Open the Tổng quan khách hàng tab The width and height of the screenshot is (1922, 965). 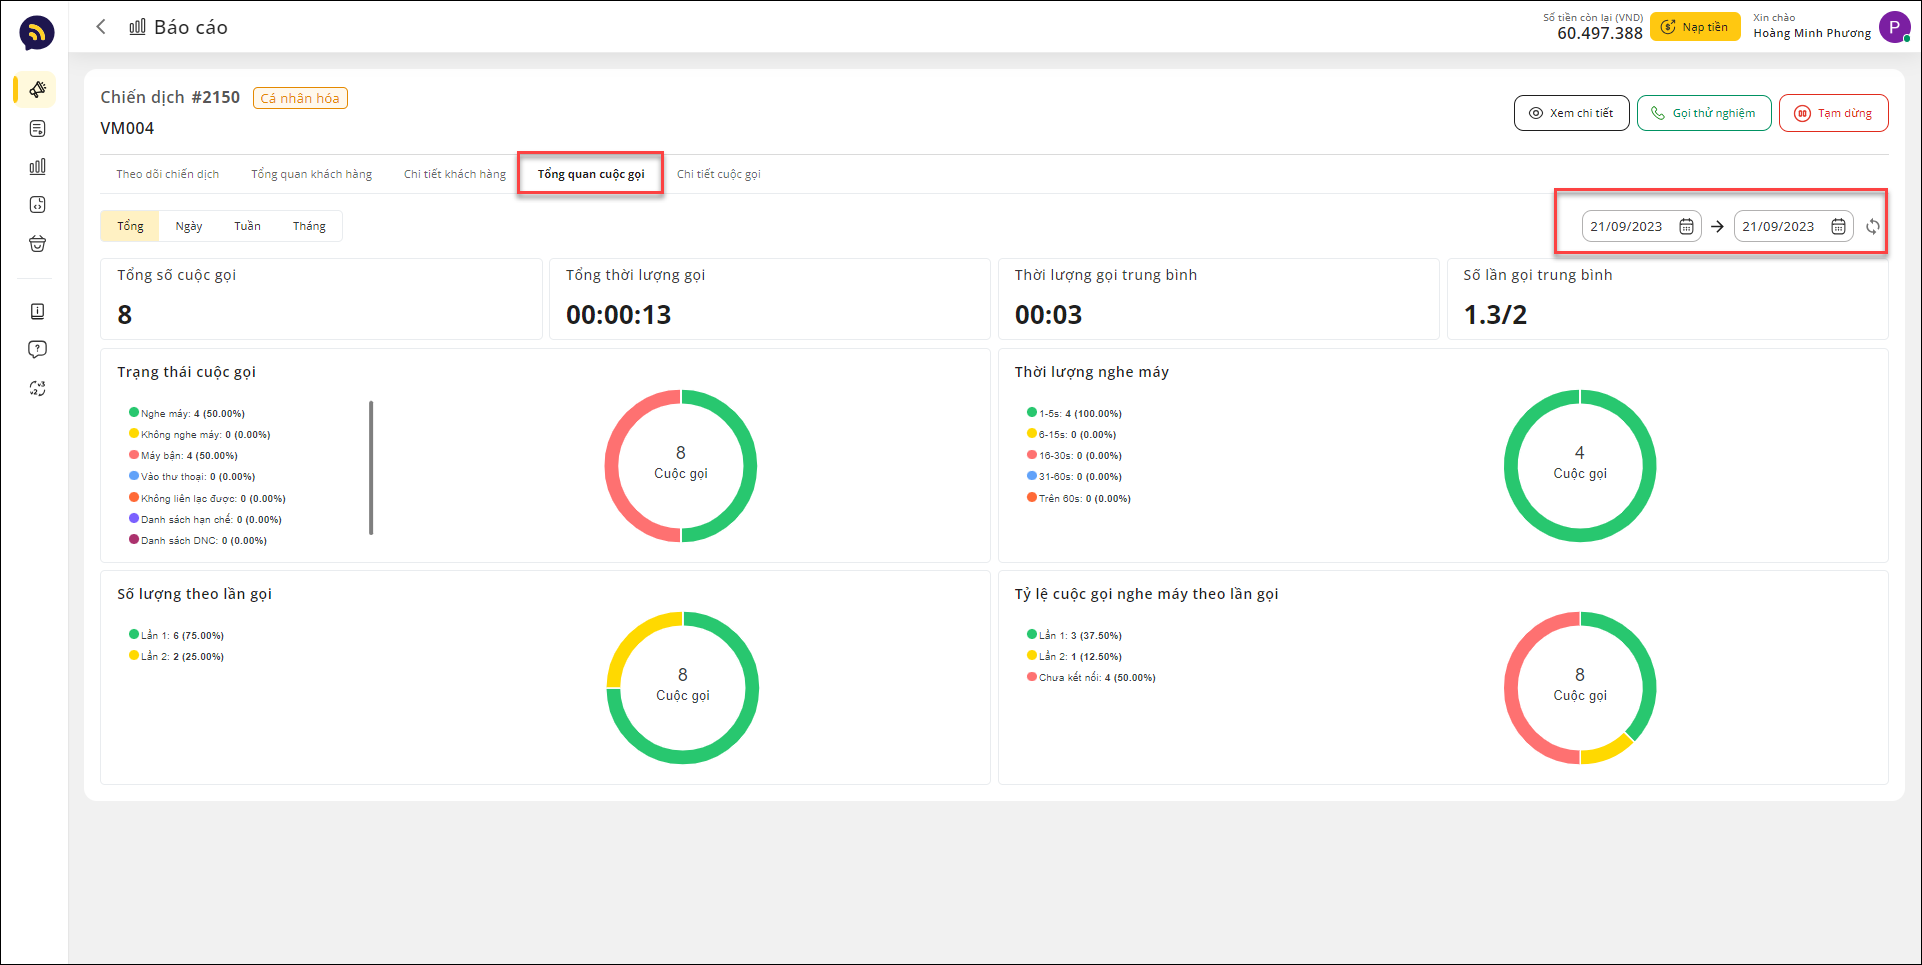311,174
